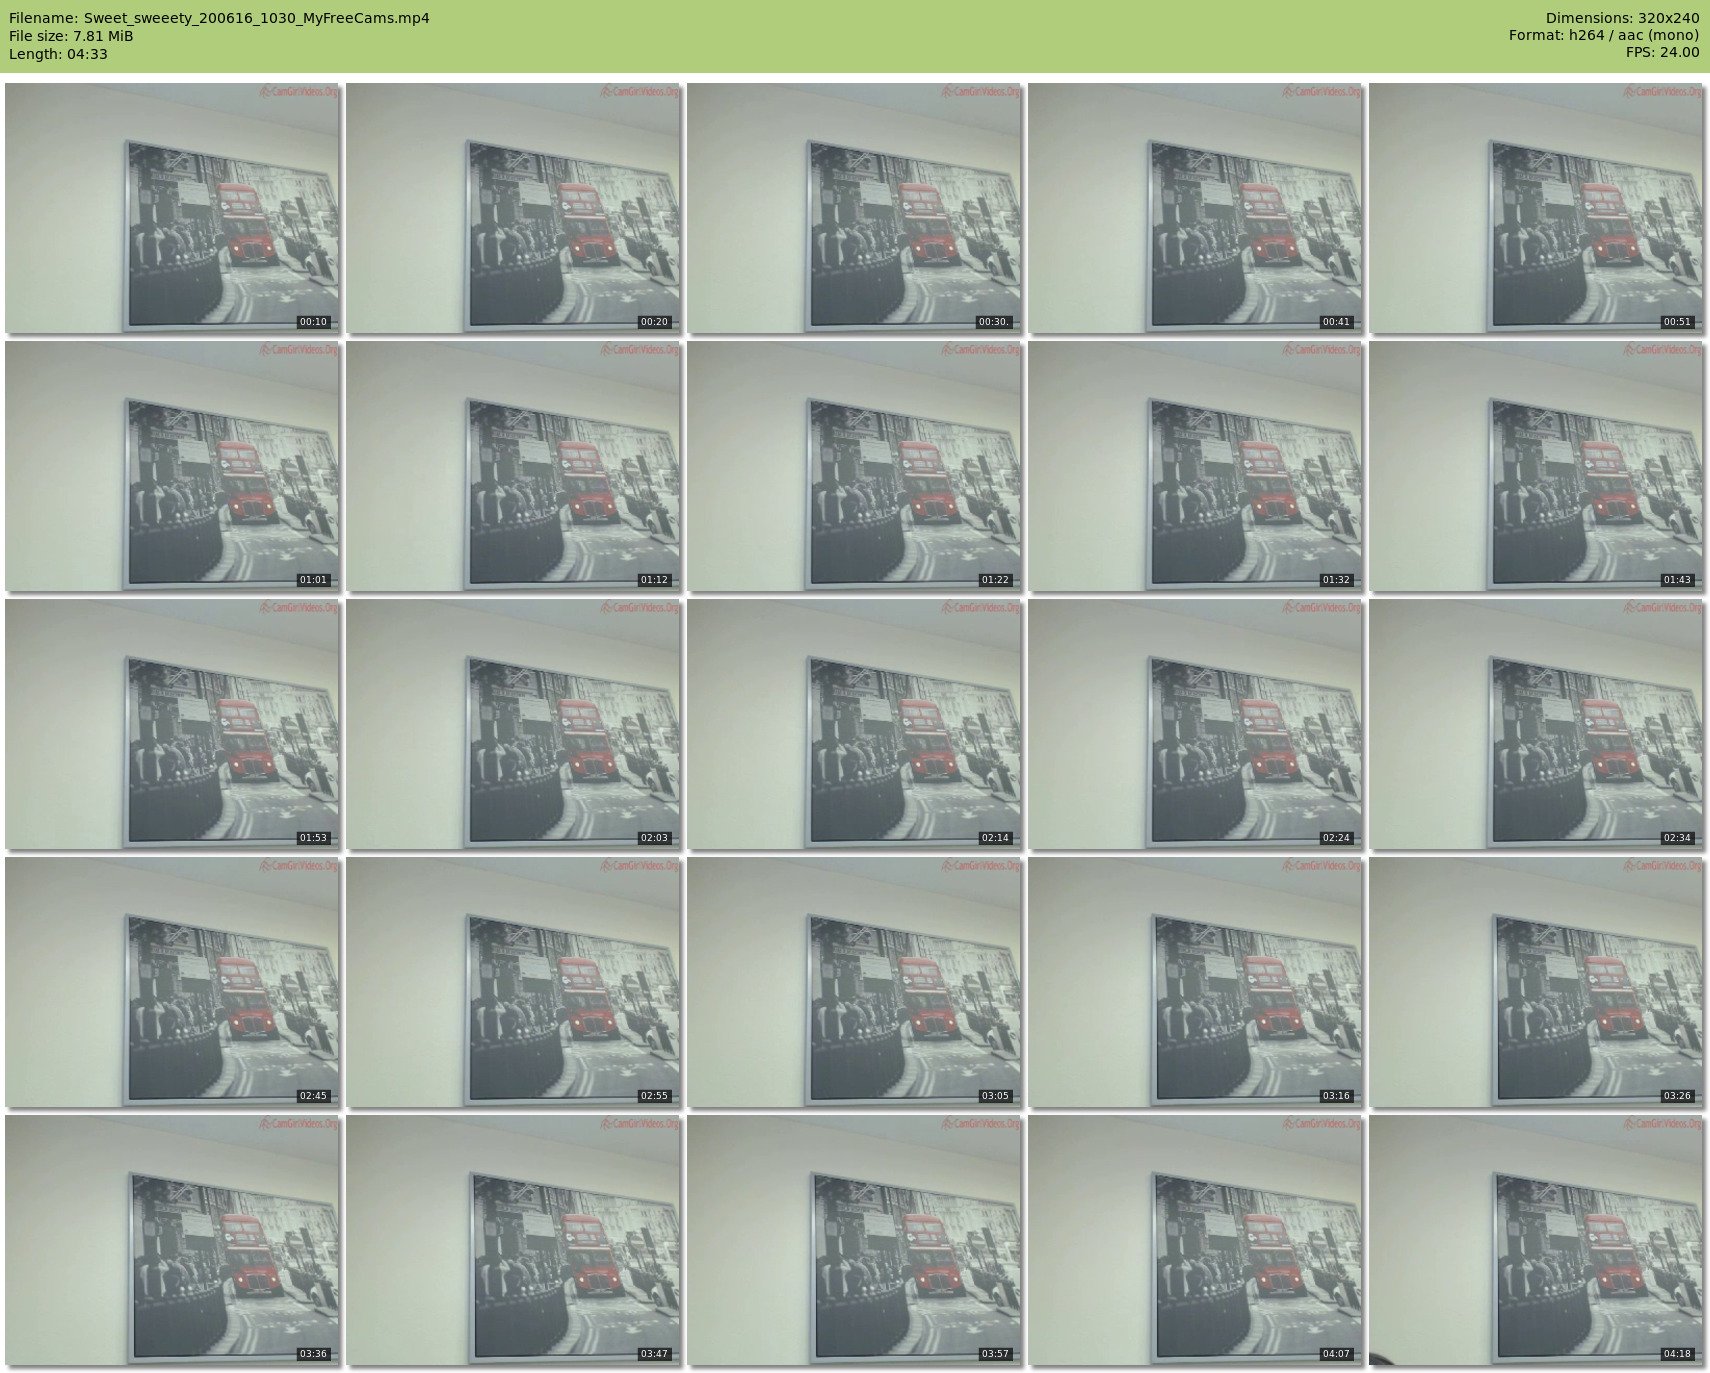This screenshot has width=1710, height=1373.
Task: Click the Filename line in the header
Action: pyautogui.click(x=219, y=18)
